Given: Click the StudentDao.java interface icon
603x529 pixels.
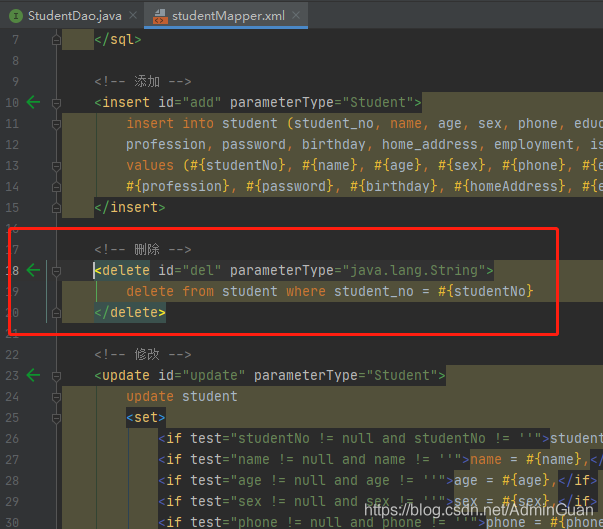Looking at the screenshot, I should 16,16.
